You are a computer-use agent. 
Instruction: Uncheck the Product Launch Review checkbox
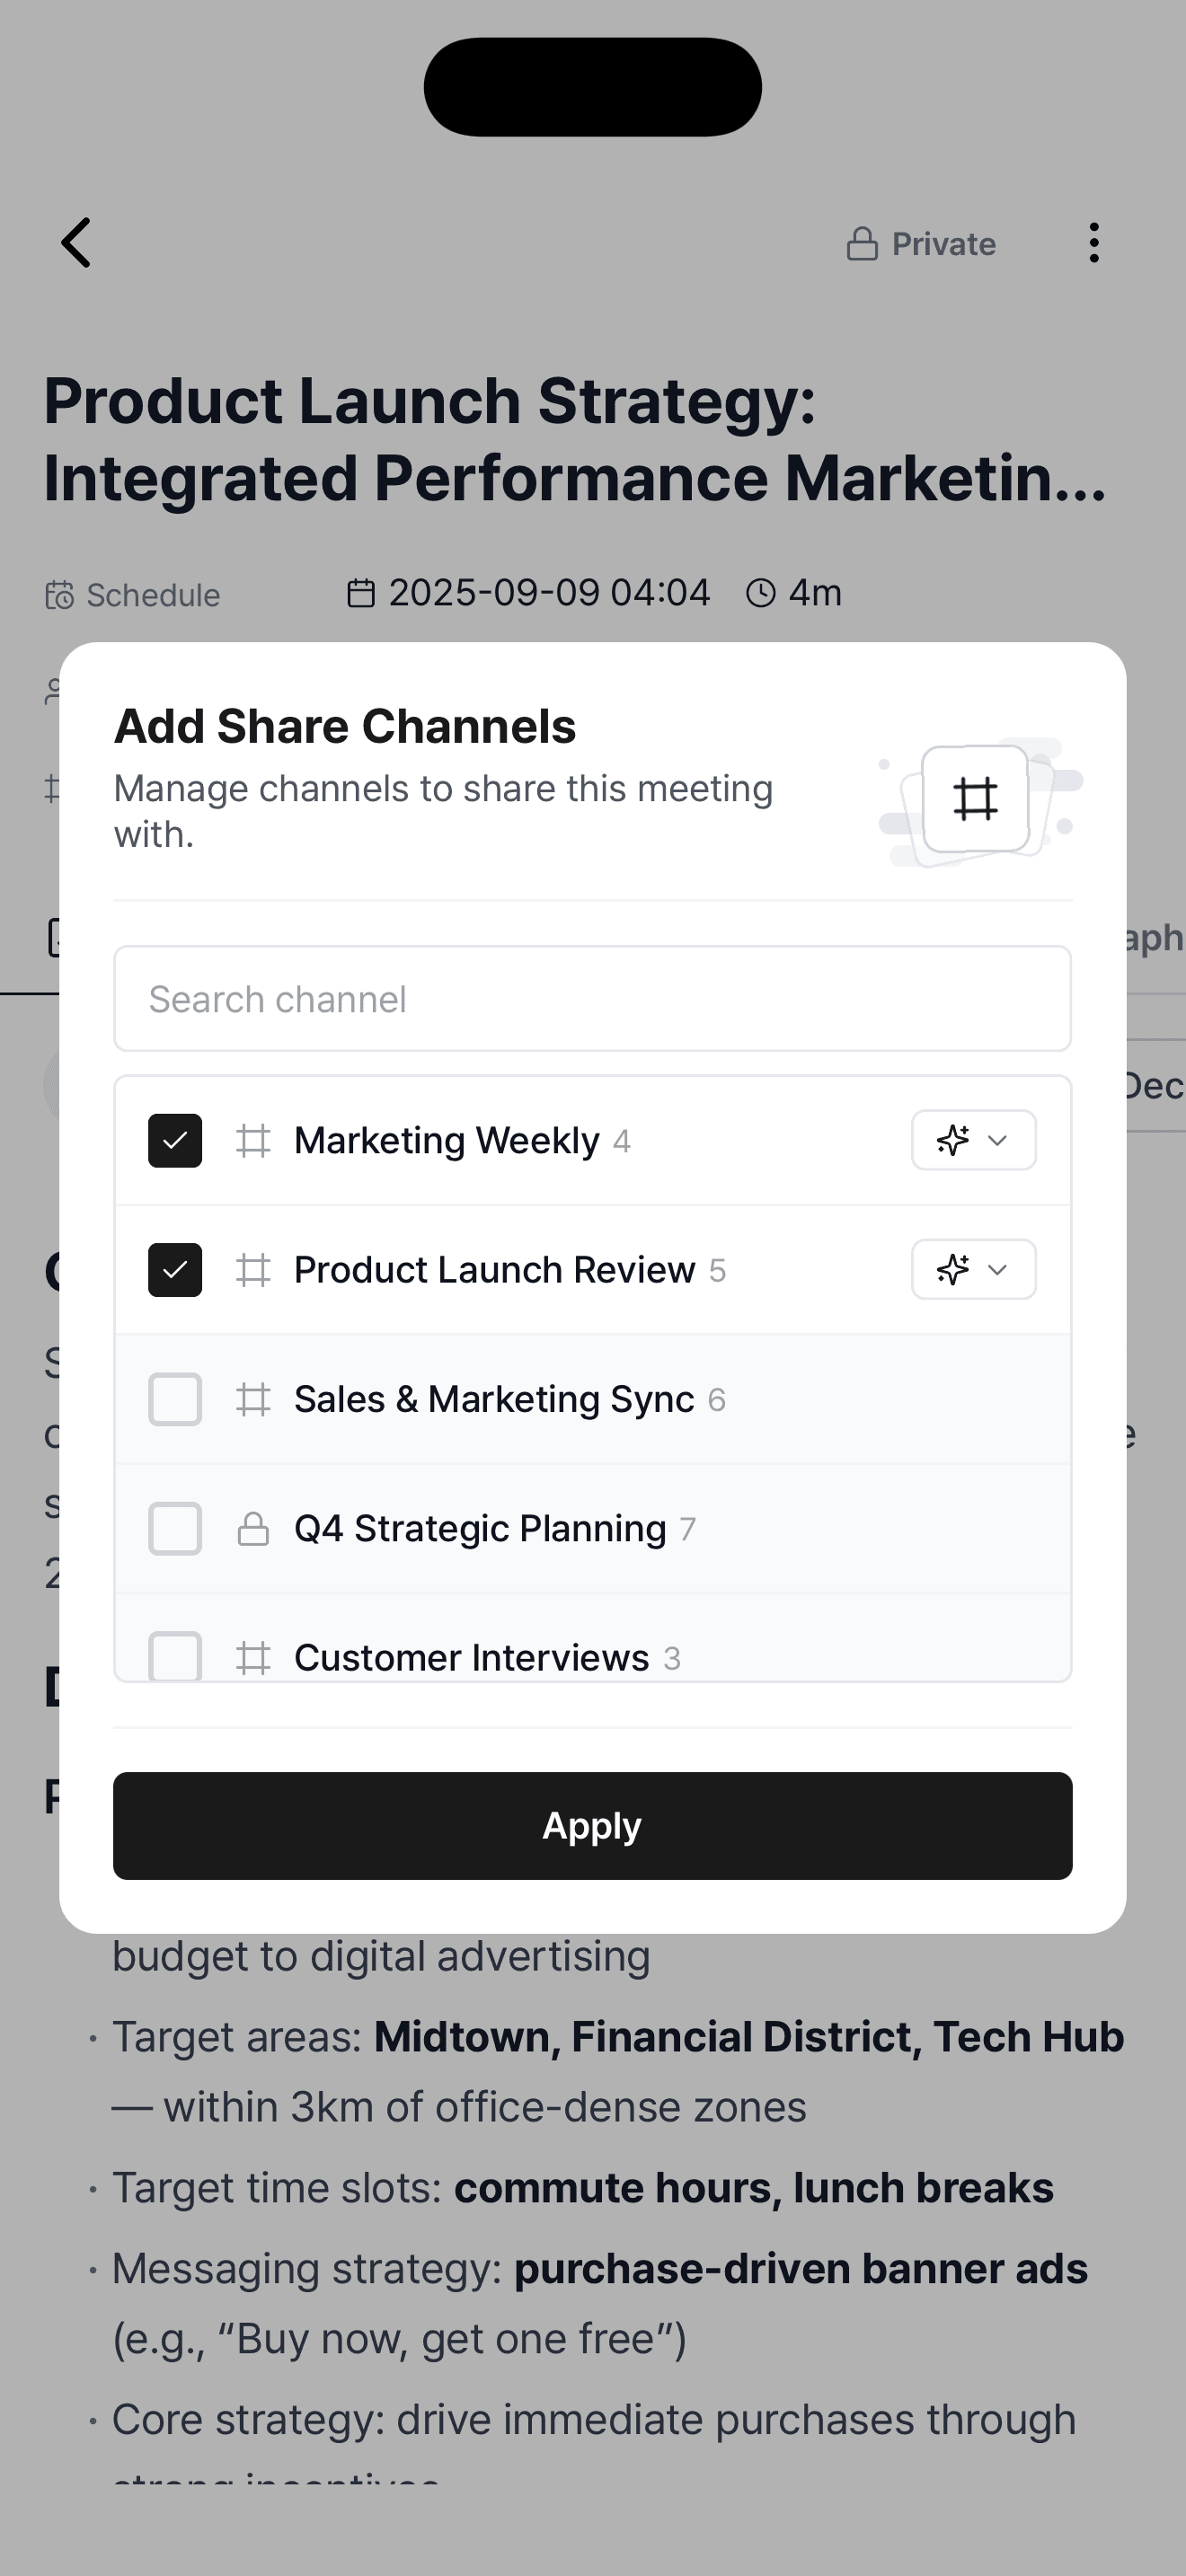point(175,1270)
